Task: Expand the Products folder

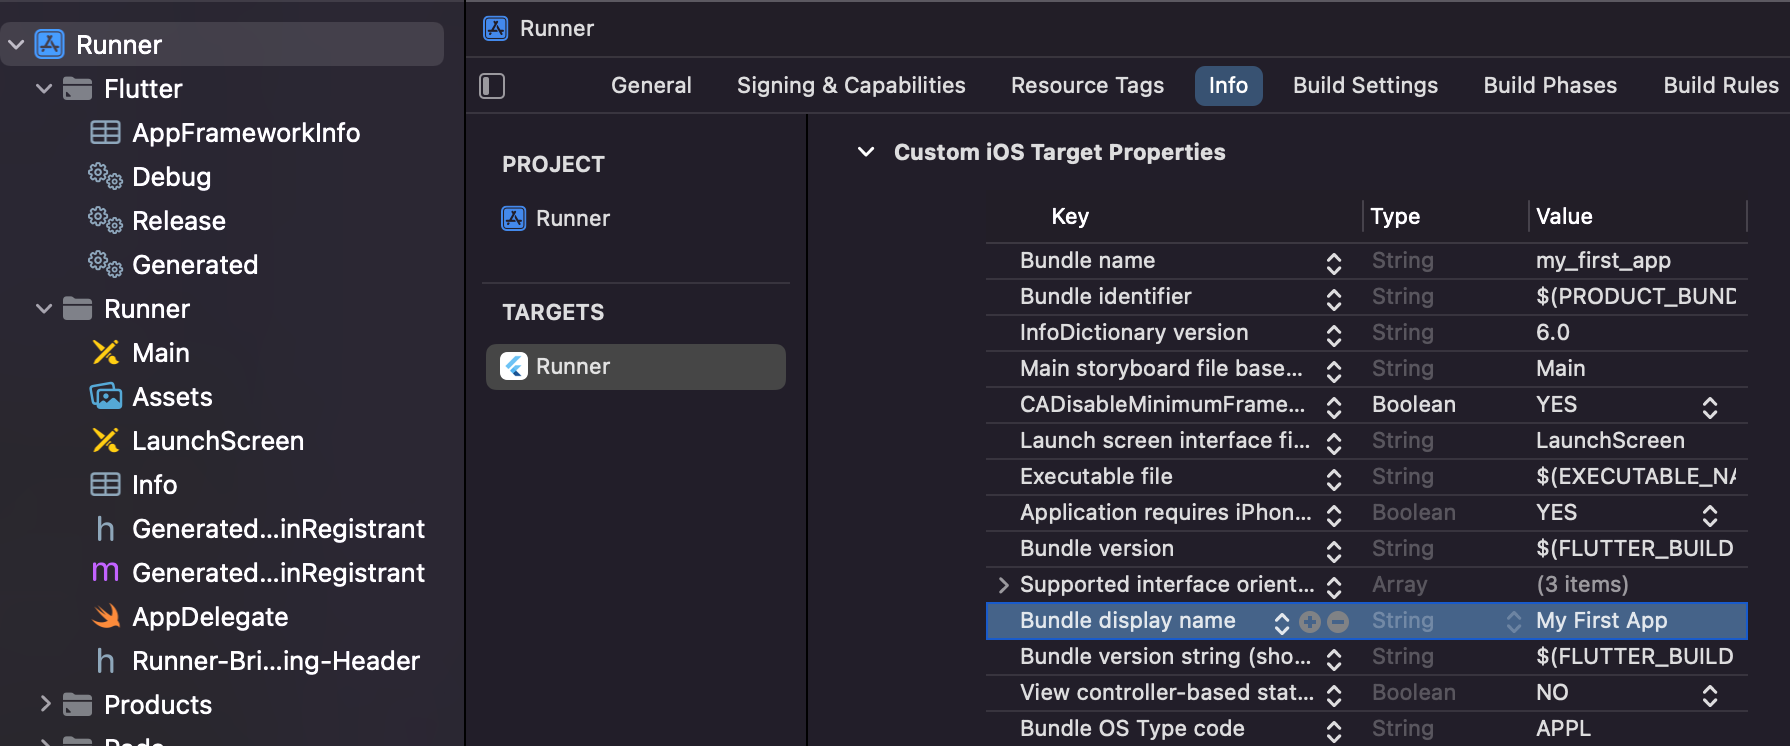Action: (x=45, y=704)
